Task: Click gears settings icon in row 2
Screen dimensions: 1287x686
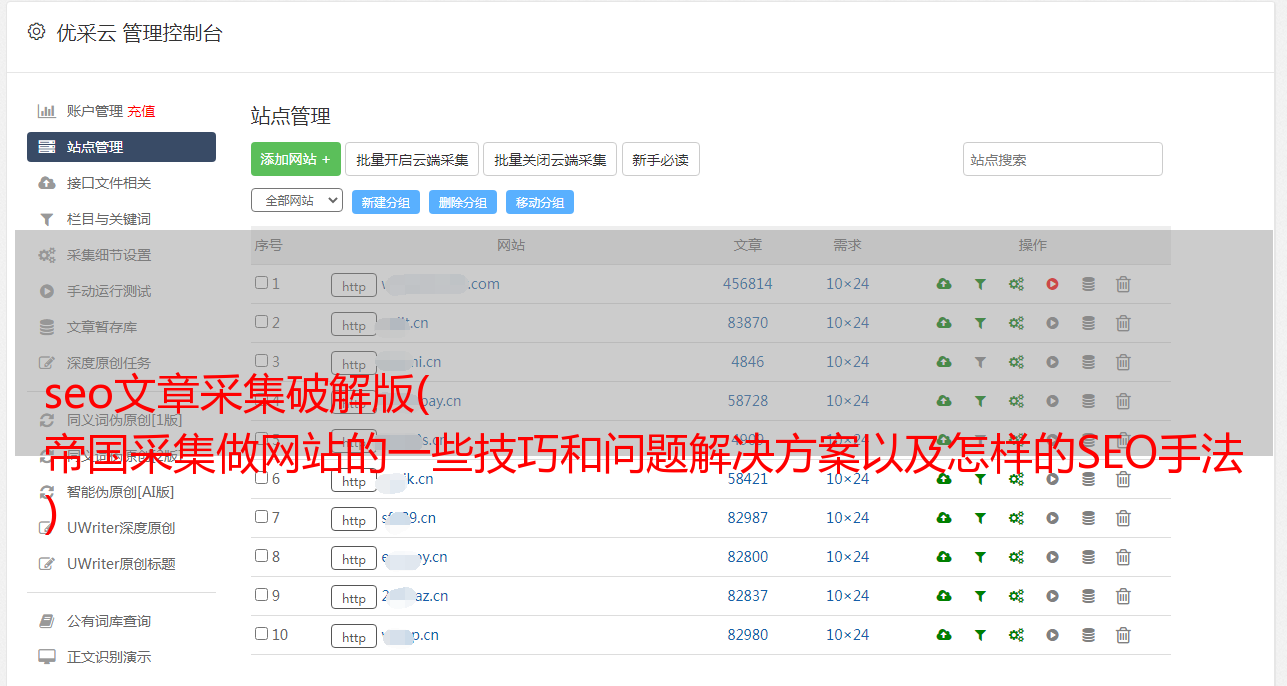Action: pyautogui.click(x=1016, y=323)
